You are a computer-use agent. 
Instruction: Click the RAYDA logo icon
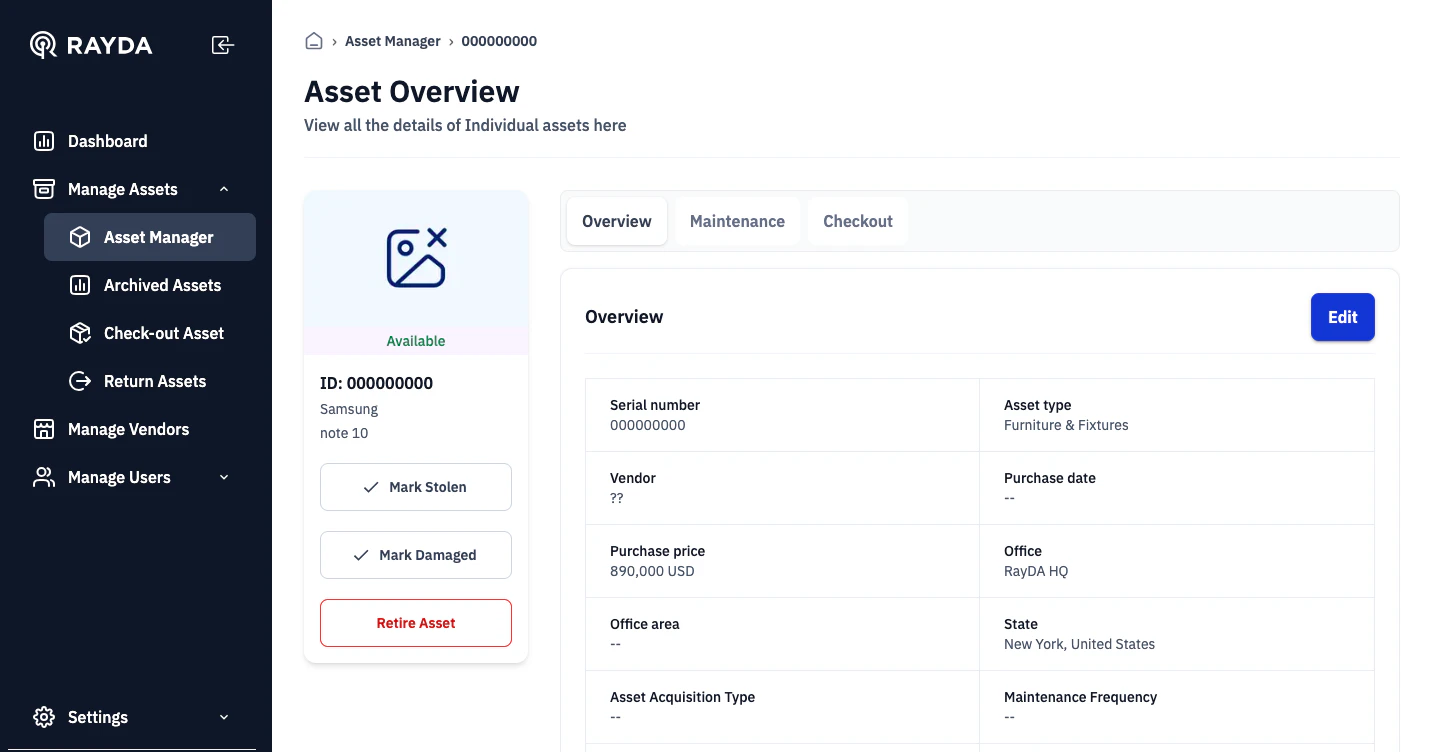(43, 45)
